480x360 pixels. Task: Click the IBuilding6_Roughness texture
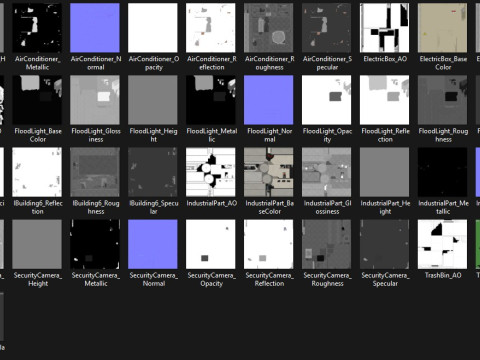tap(95, 172)
